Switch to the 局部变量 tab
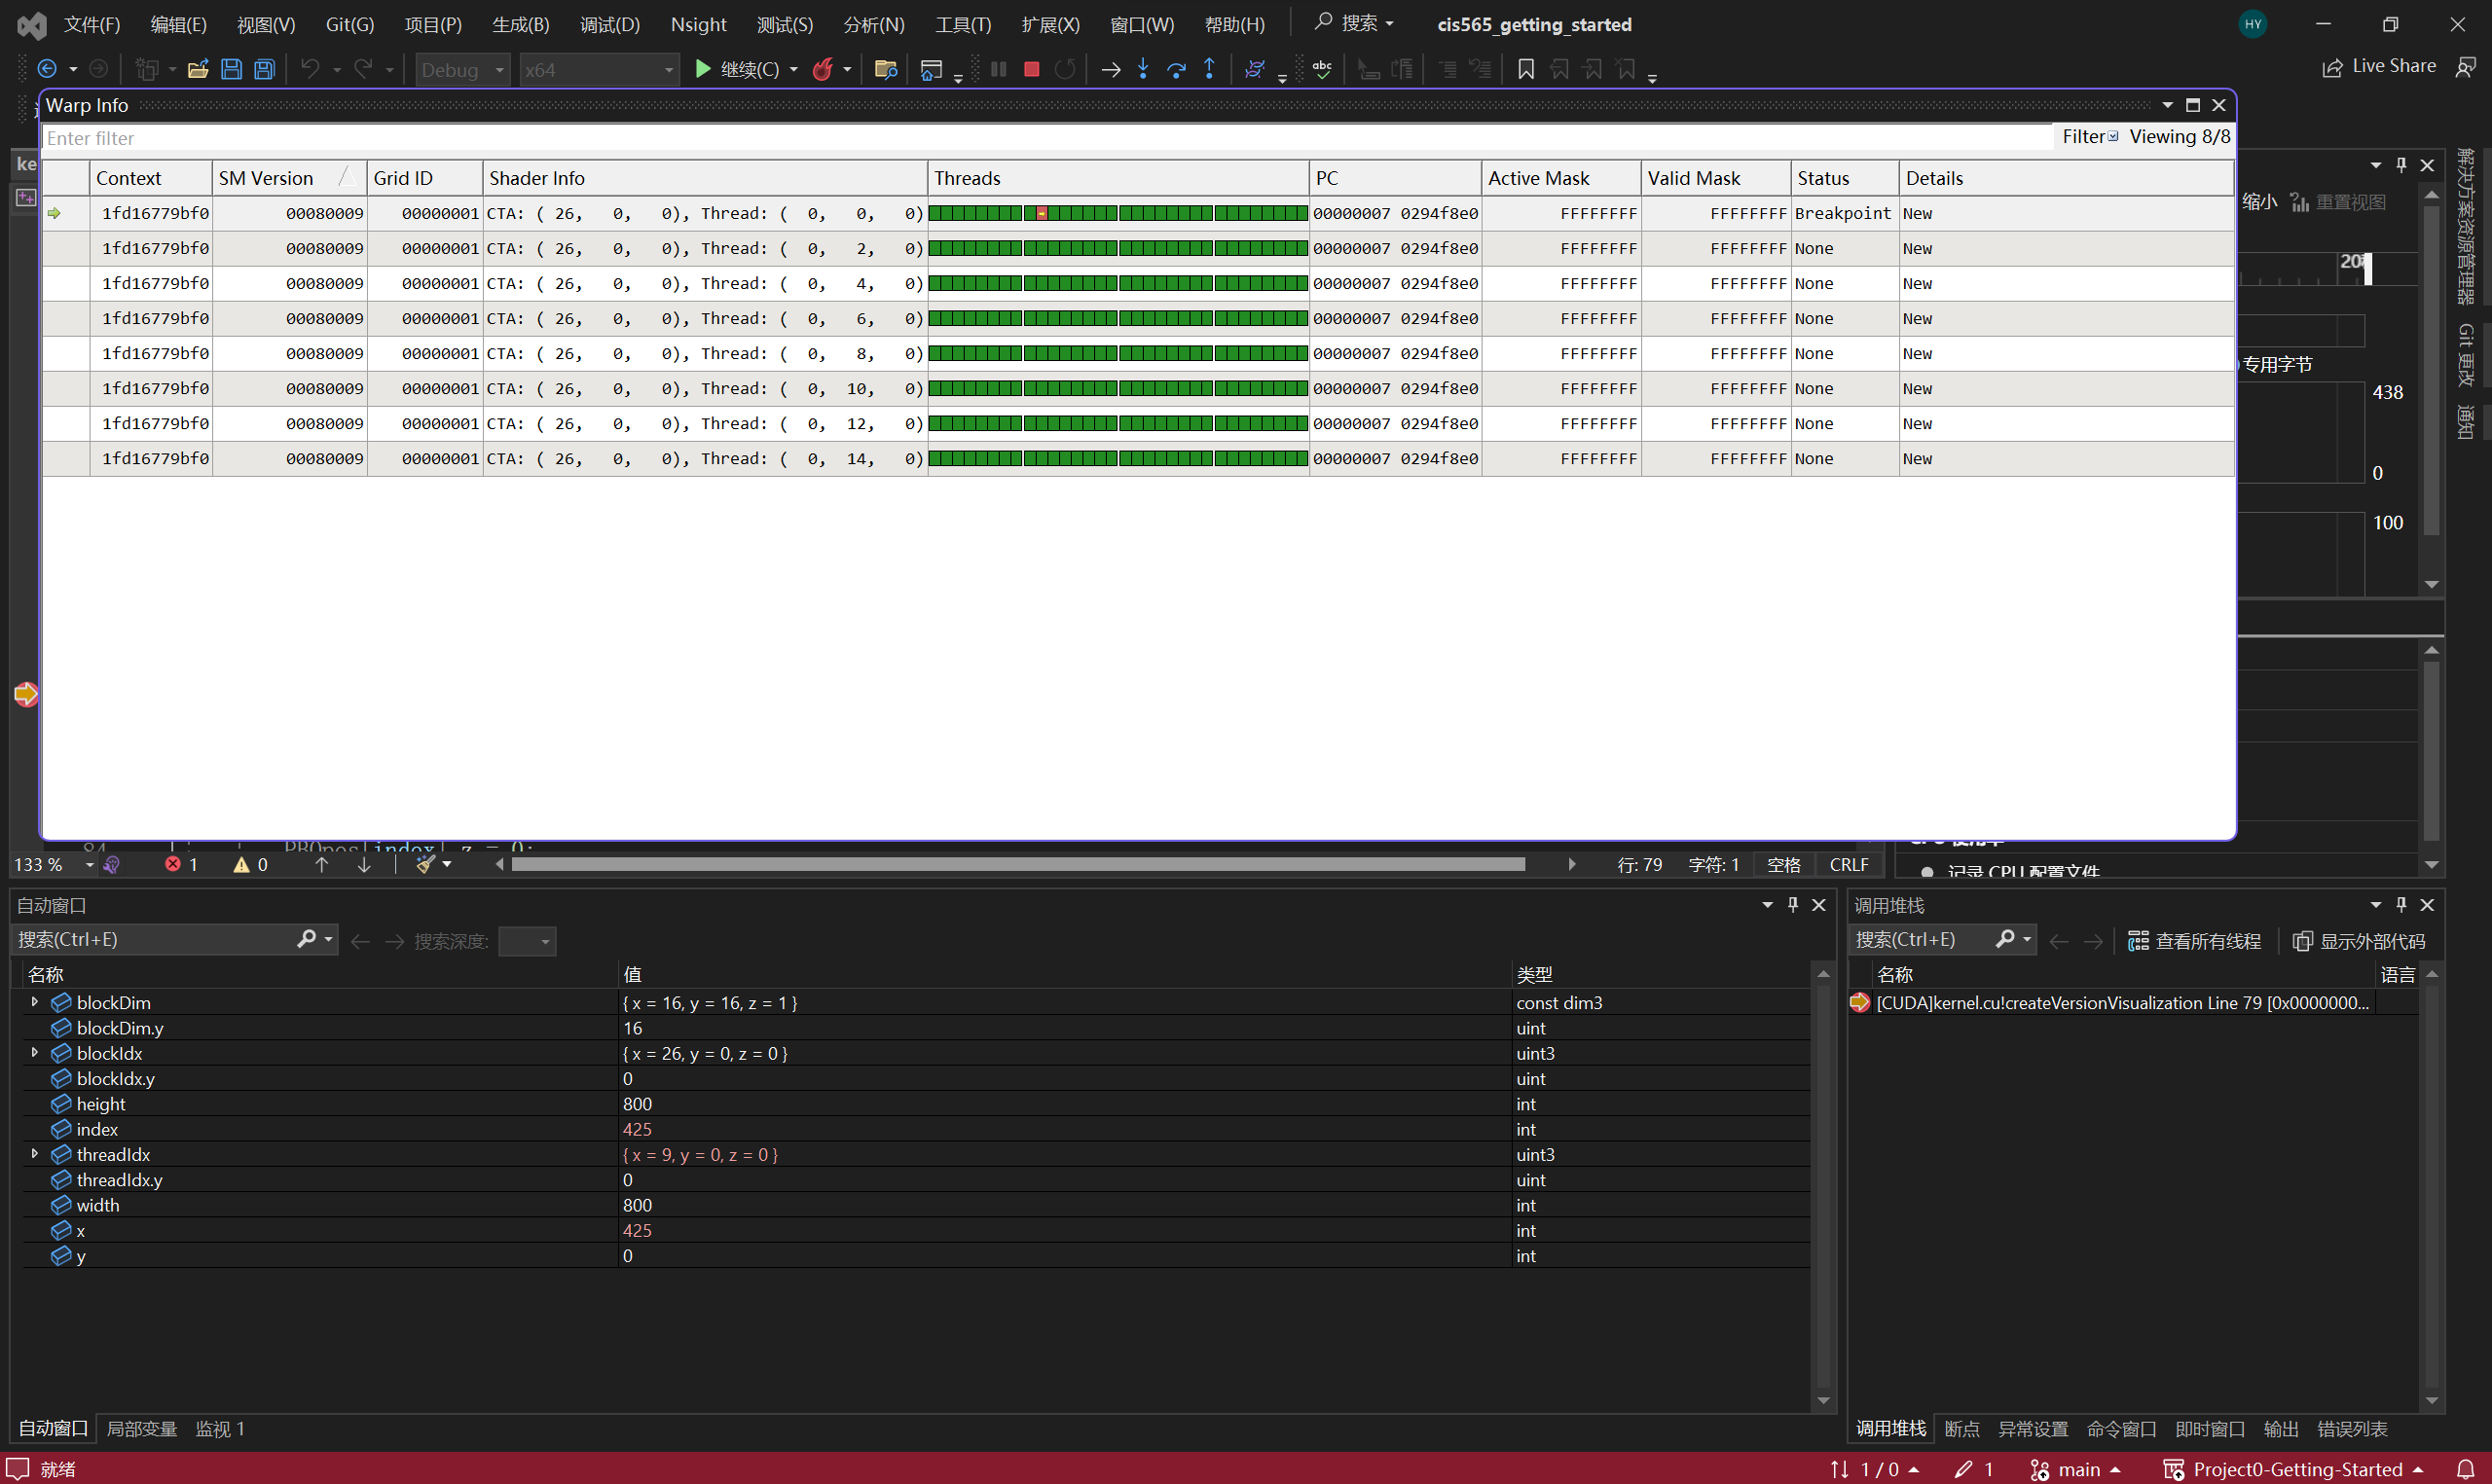Image resolution: width=2492 pixels, height=1484 pixels. [141, 1429]
